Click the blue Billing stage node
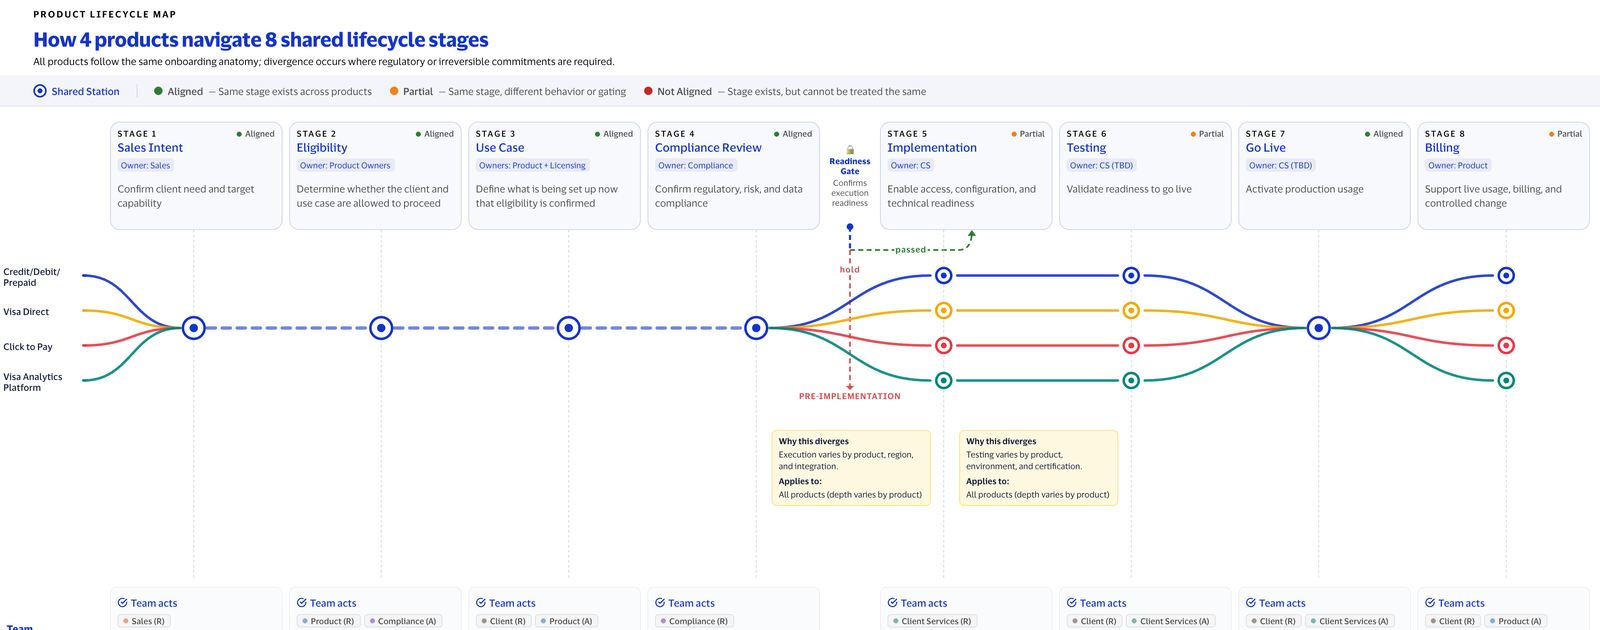Viewport: 1600px width, 630px height. (1506, 275)
